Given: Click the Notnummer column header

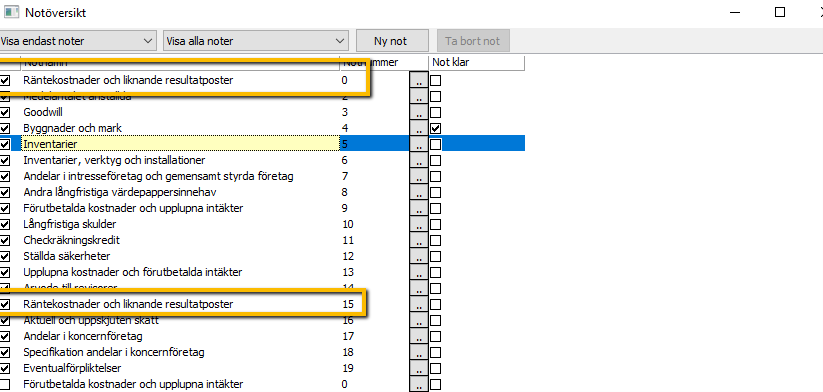Looking at the screenshot, I should pyautogui.click(x=383, y=62).
